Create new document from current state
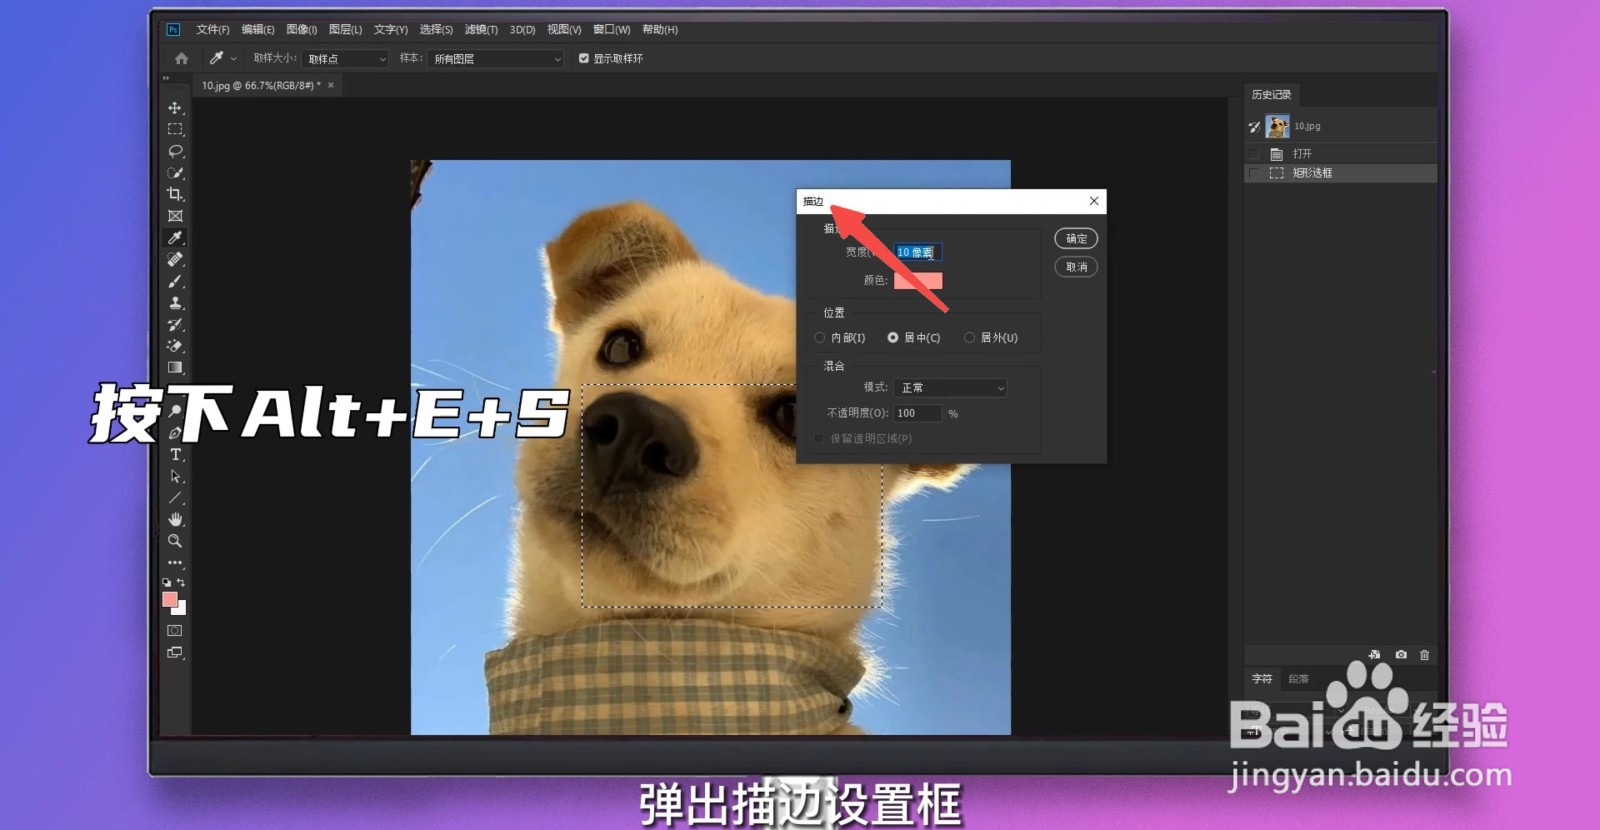The height and width of the screenshot is (830, 1600). pyautogui.click(x=1375, y=655)
